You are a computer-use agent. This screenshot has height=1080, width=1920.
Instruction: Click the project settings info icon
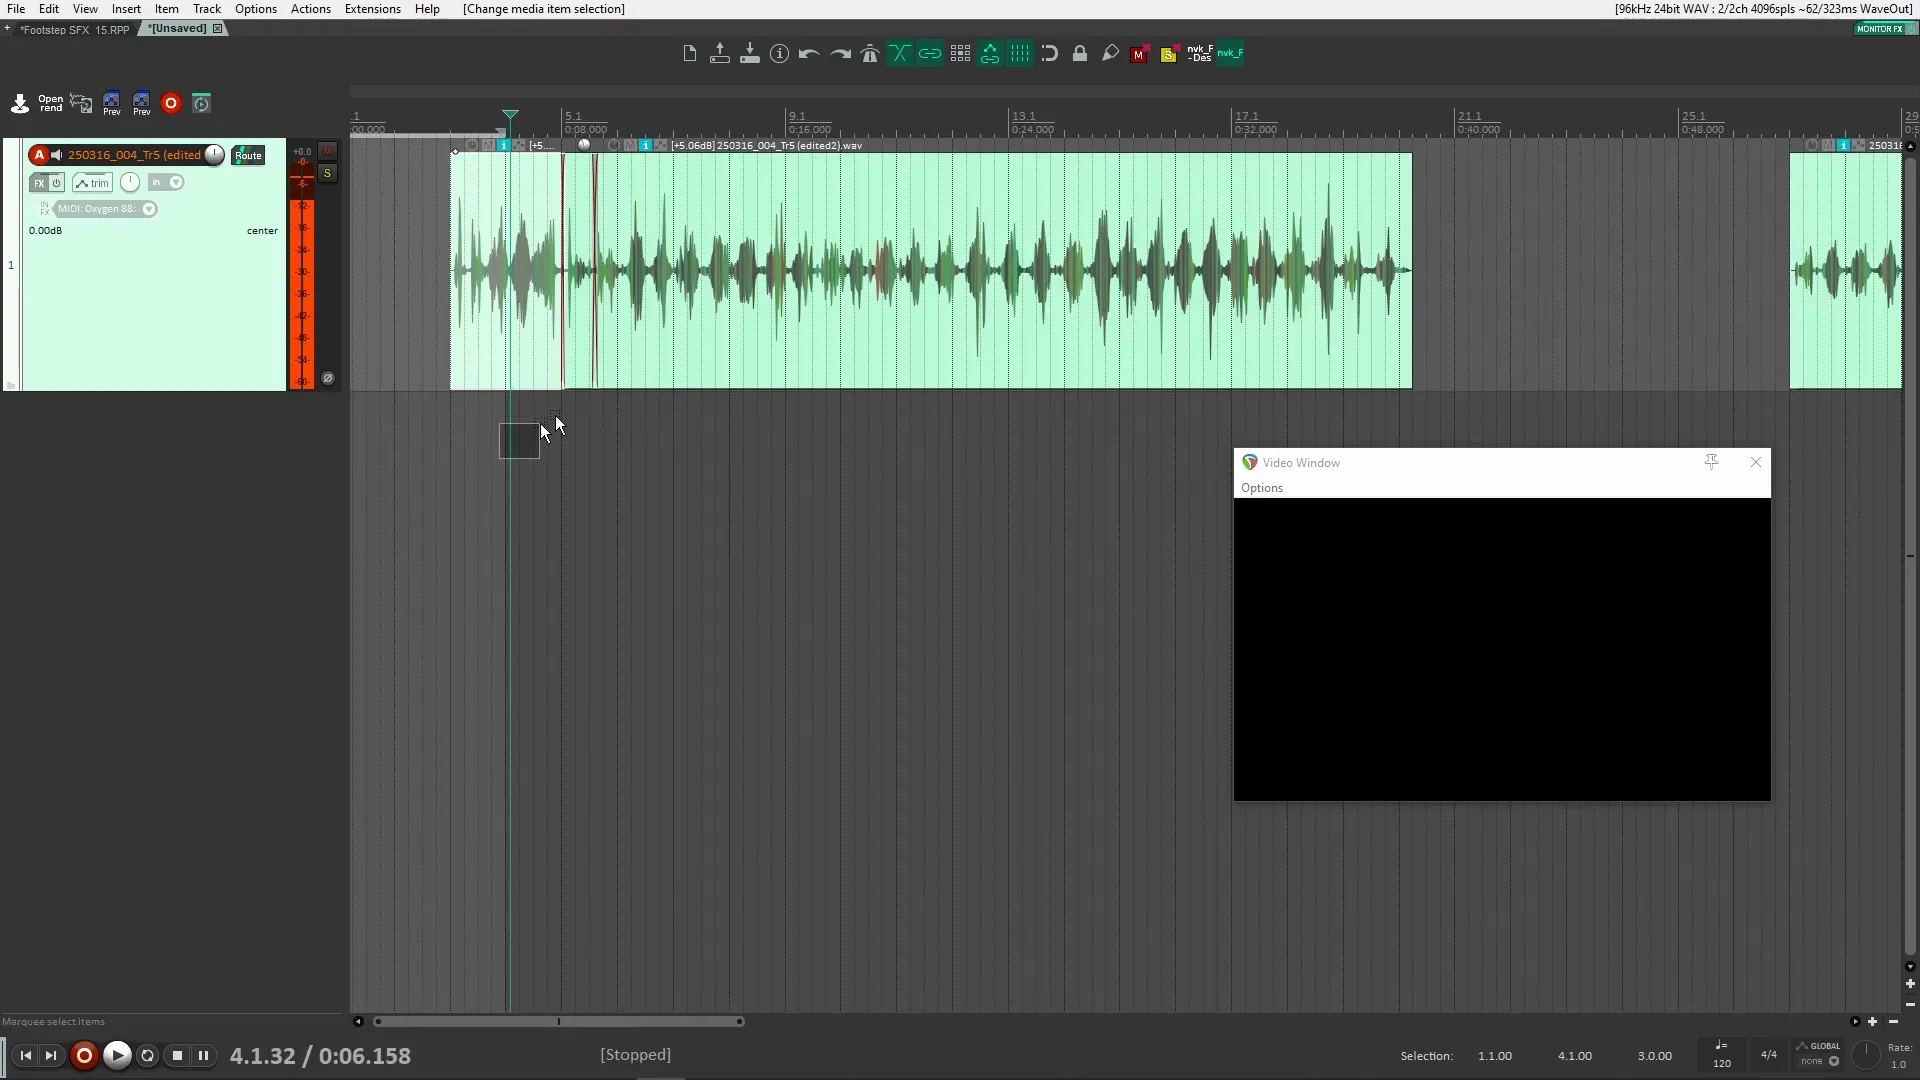779,54
